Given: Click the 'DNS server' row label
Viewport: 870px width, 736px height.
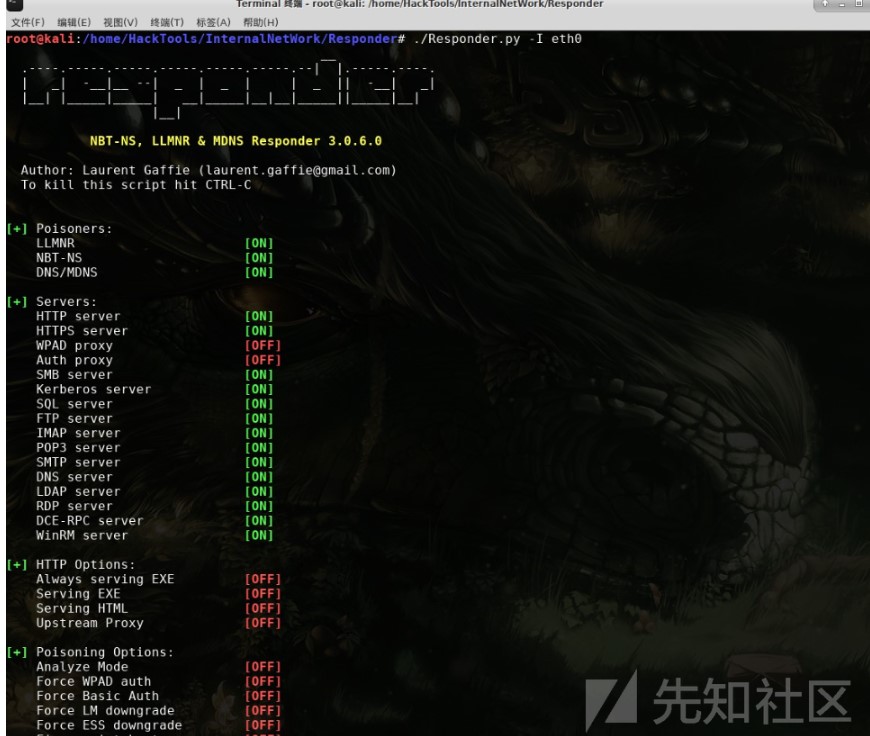Looking at the screenshot, I should (x=74, y=477).
